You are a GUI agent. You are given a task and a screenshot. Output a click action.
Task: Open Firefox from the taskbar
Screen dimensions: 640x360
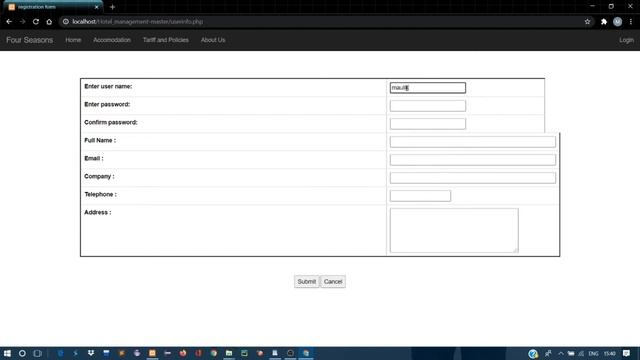pyautogui.click(x=183, y=353)
